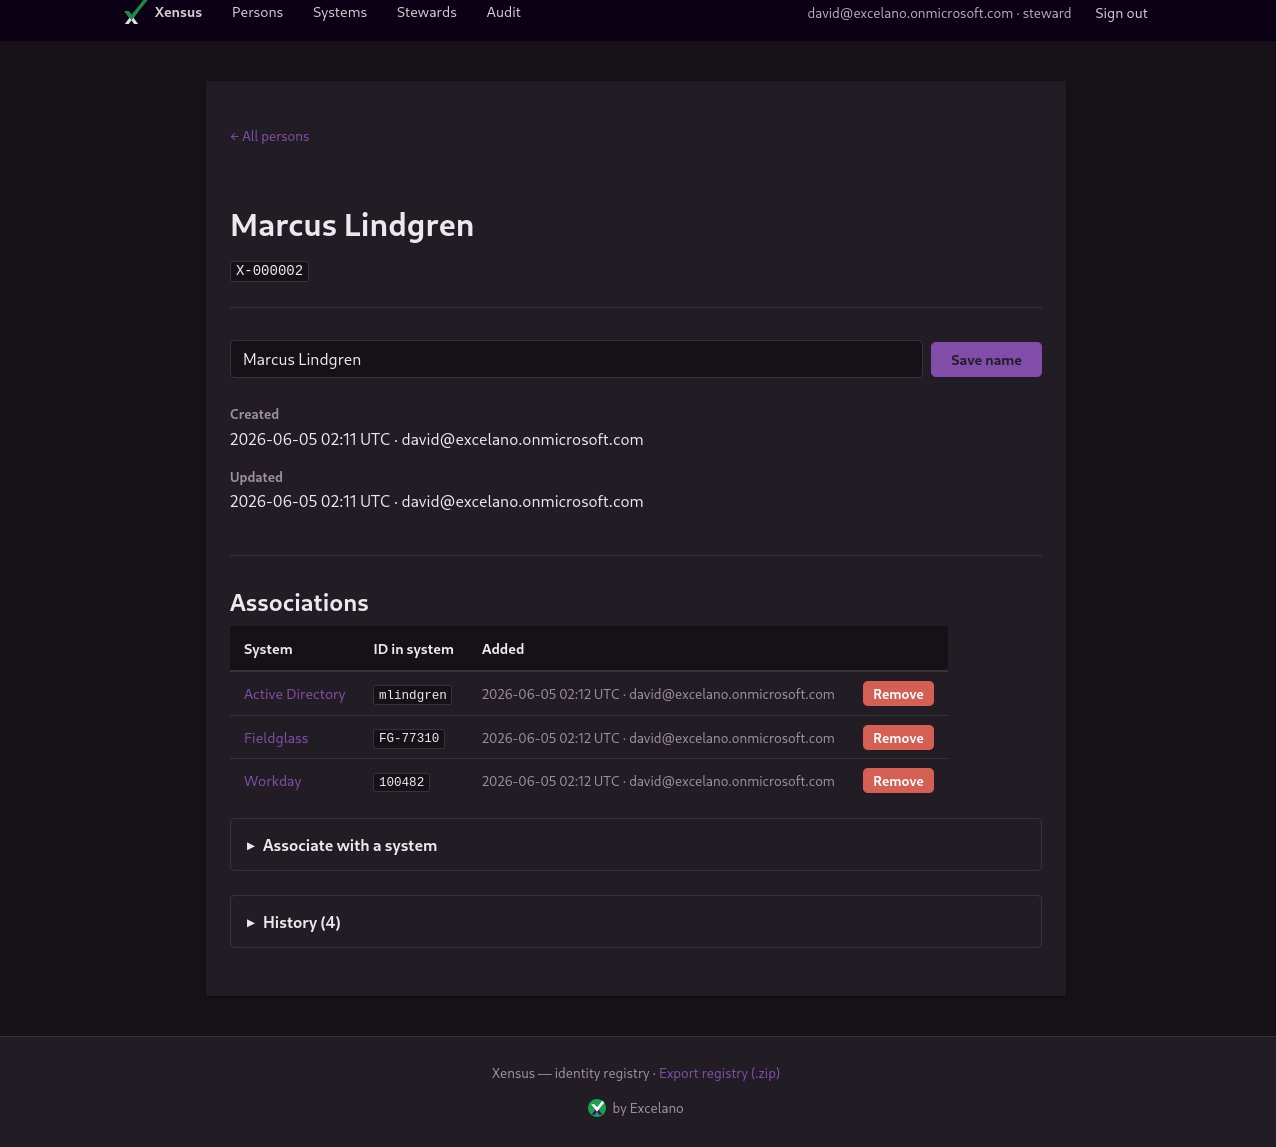This screenshot has width=1276, height=1147.
Task: Click the Workday row added timestamp
Action: coord(658,781)
